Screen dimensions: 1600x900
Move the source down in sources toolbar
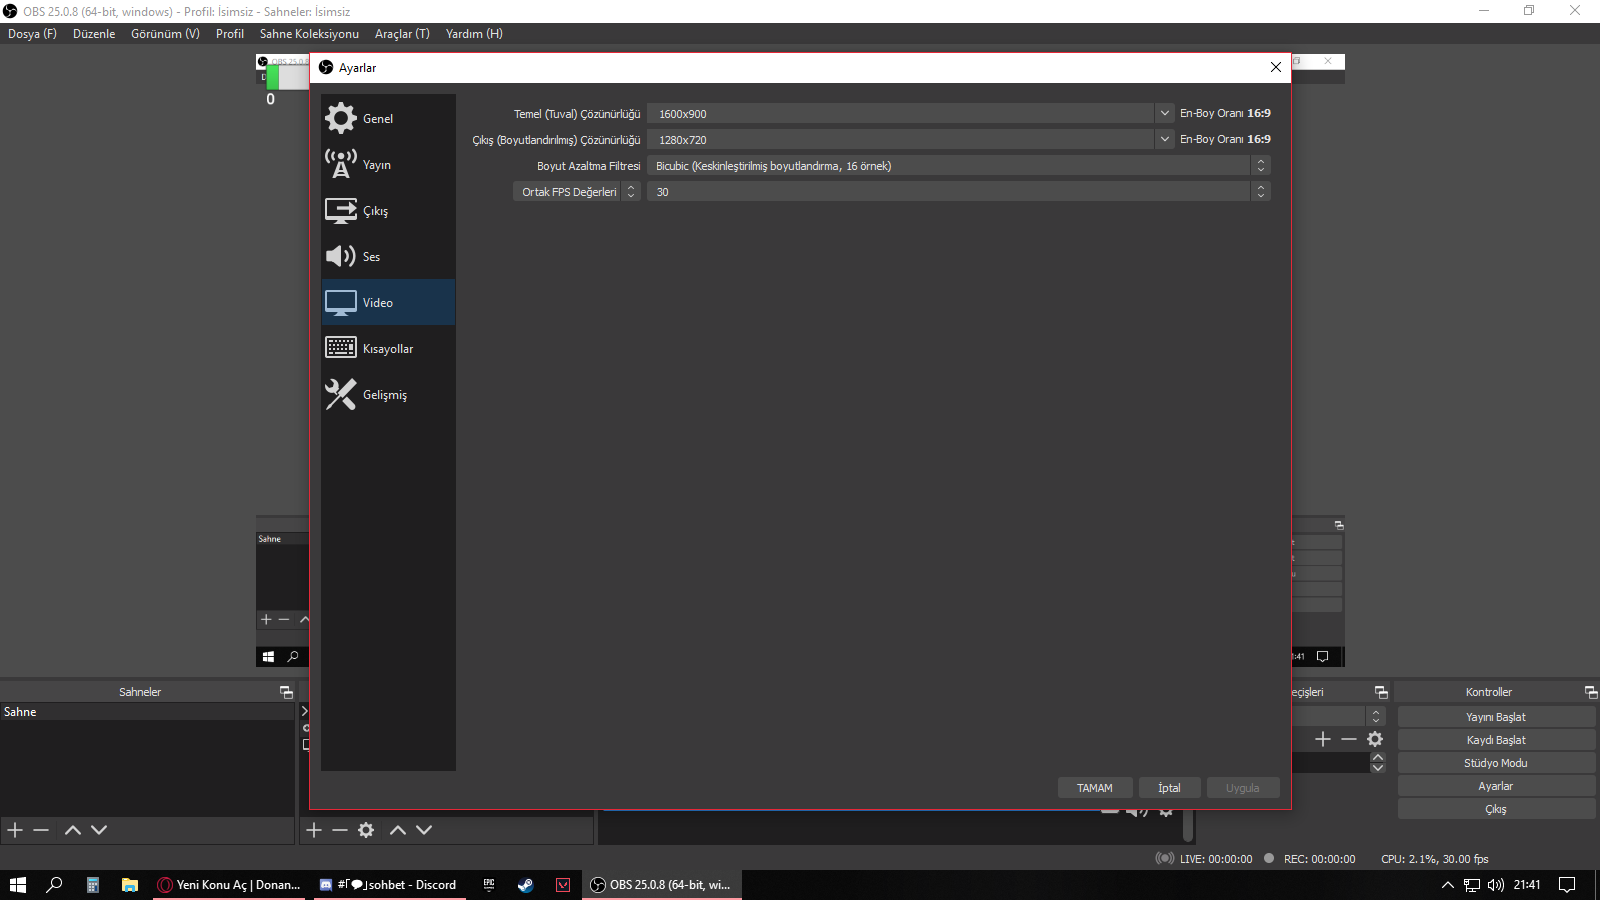tap(424, 830)
